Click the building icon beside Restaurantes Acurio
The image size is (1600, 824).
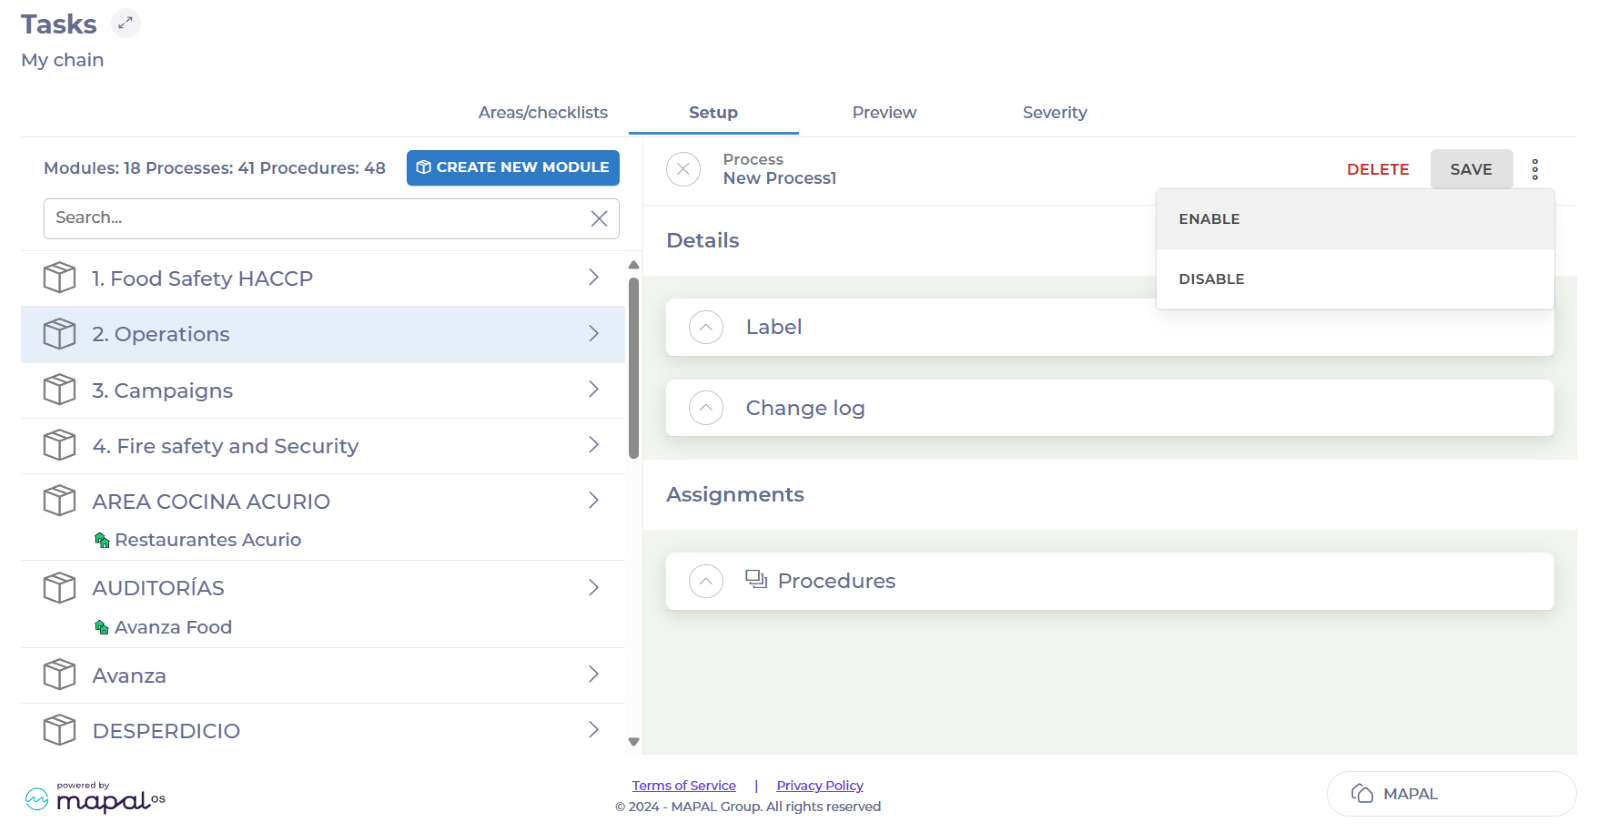[x=101, y=540]
